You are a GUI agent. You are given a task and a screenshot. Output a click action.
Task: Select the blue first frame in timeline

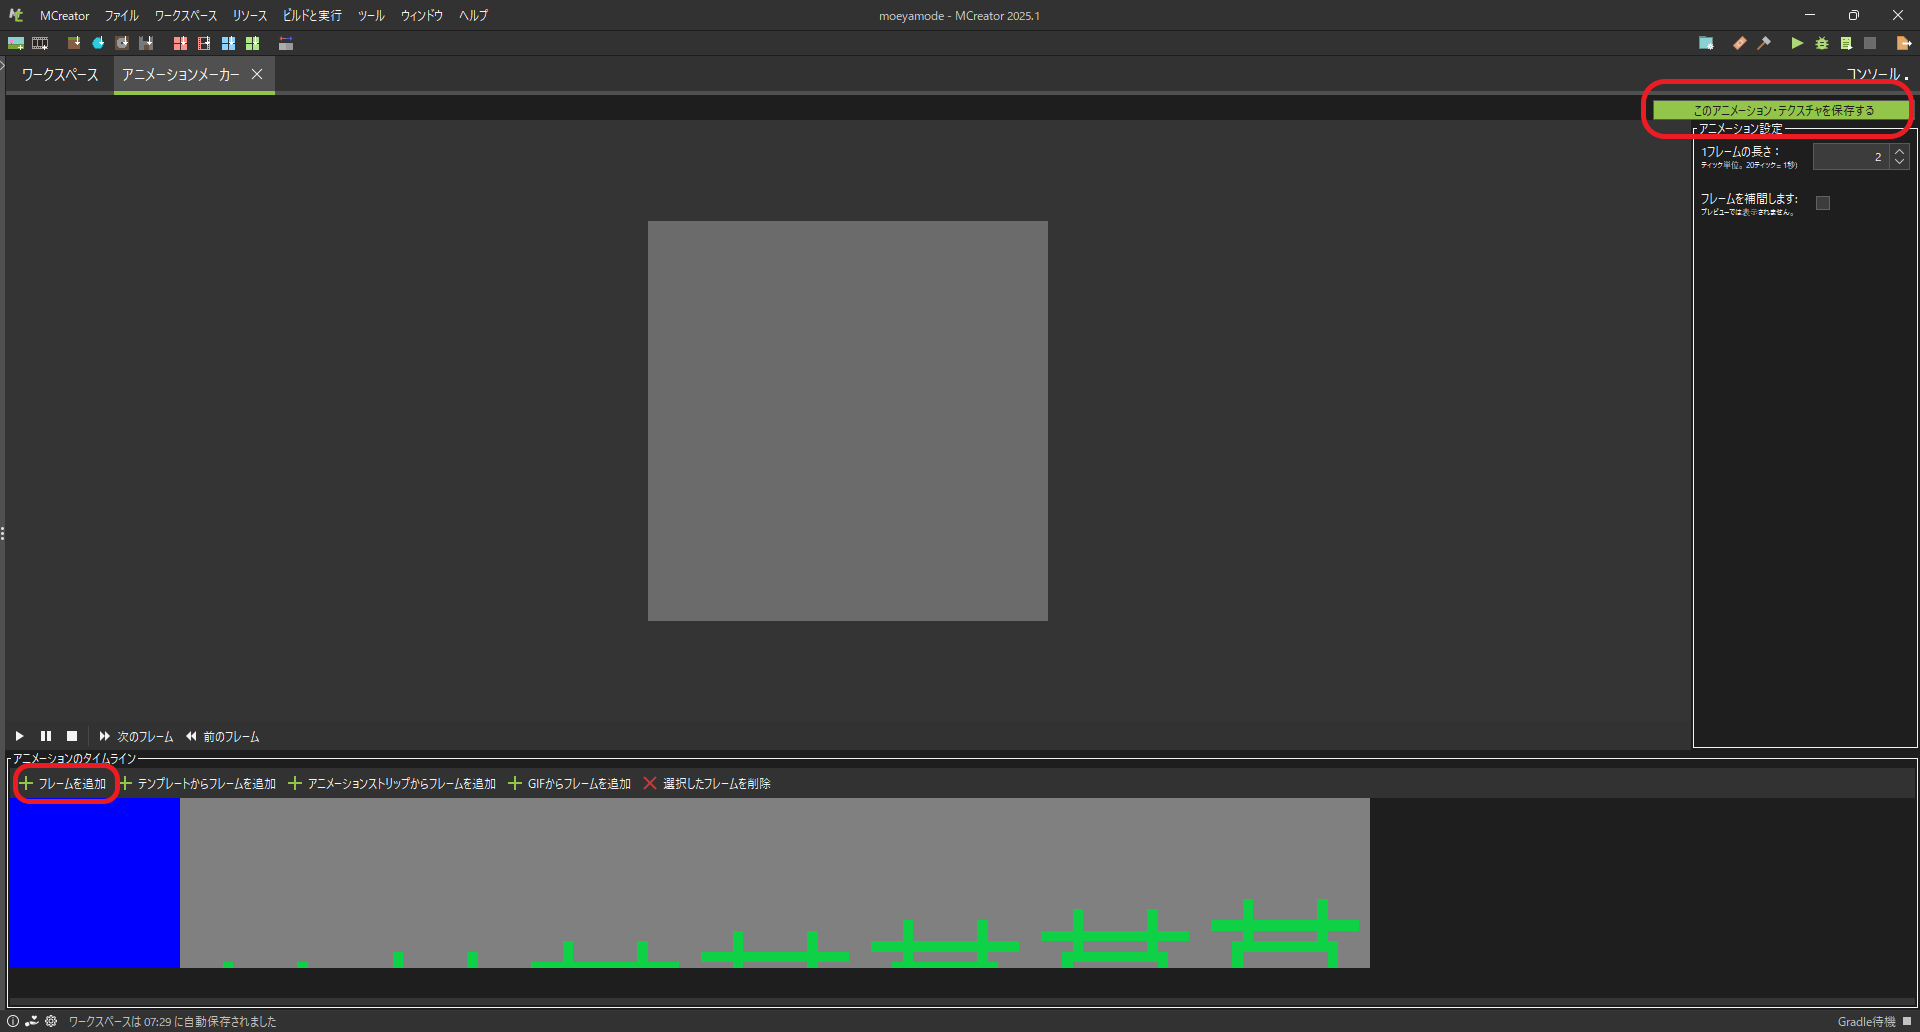pos(94,882)
